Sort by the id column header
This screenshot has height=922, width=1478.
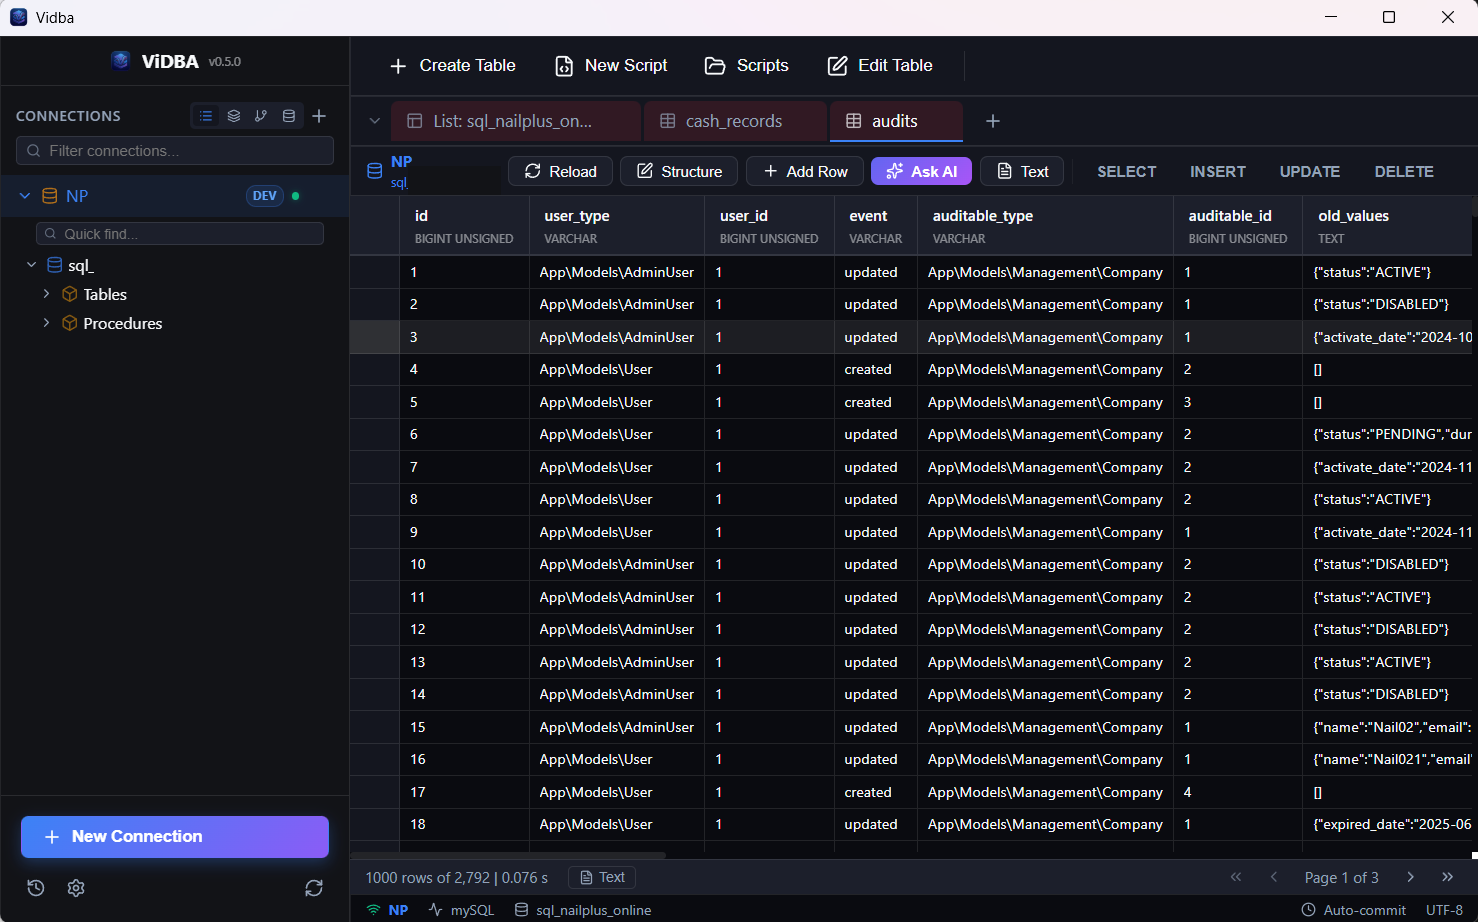[465, 225]
